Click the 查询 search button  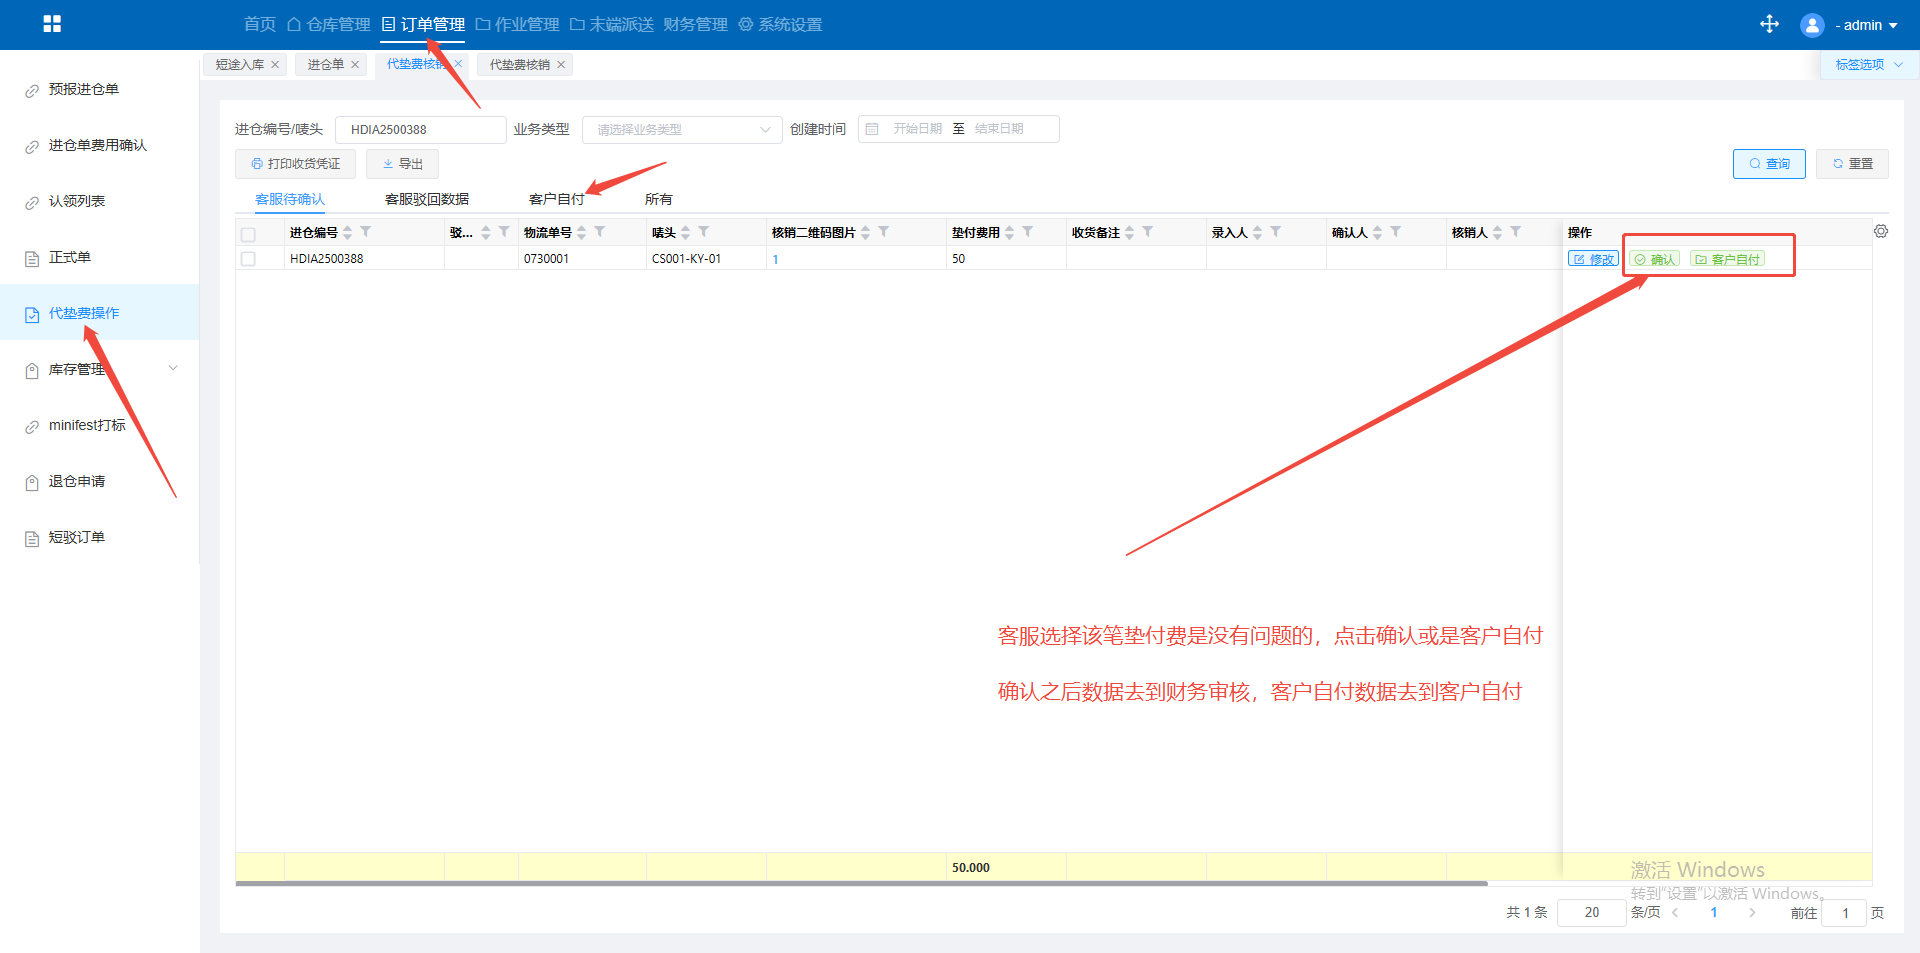(x=1768, y=164)
